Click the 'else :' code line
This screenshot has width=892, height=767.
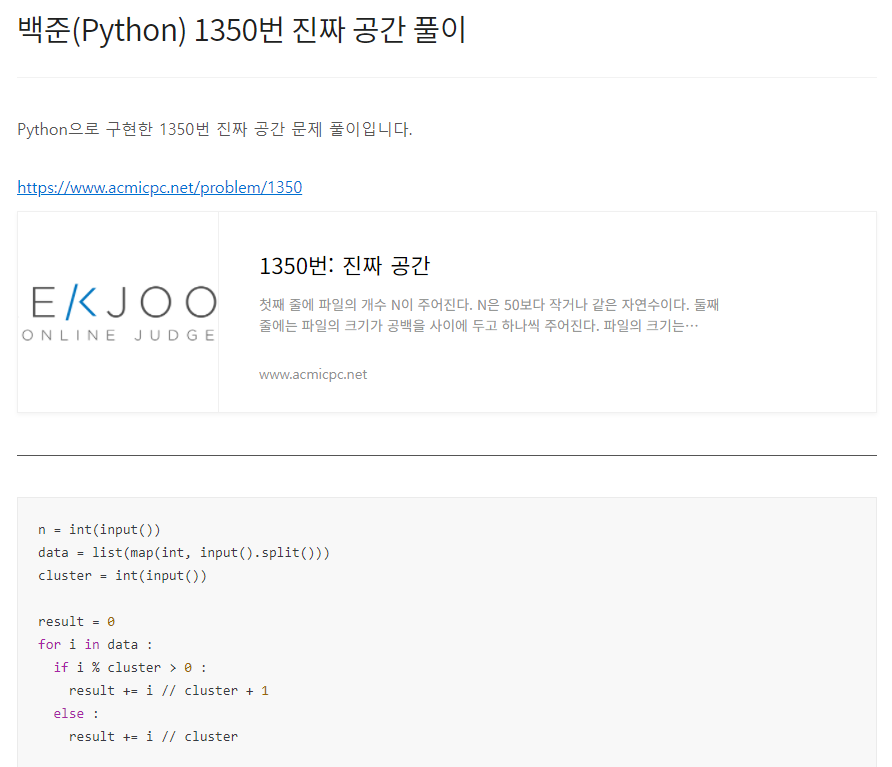[x=76, y=714]
